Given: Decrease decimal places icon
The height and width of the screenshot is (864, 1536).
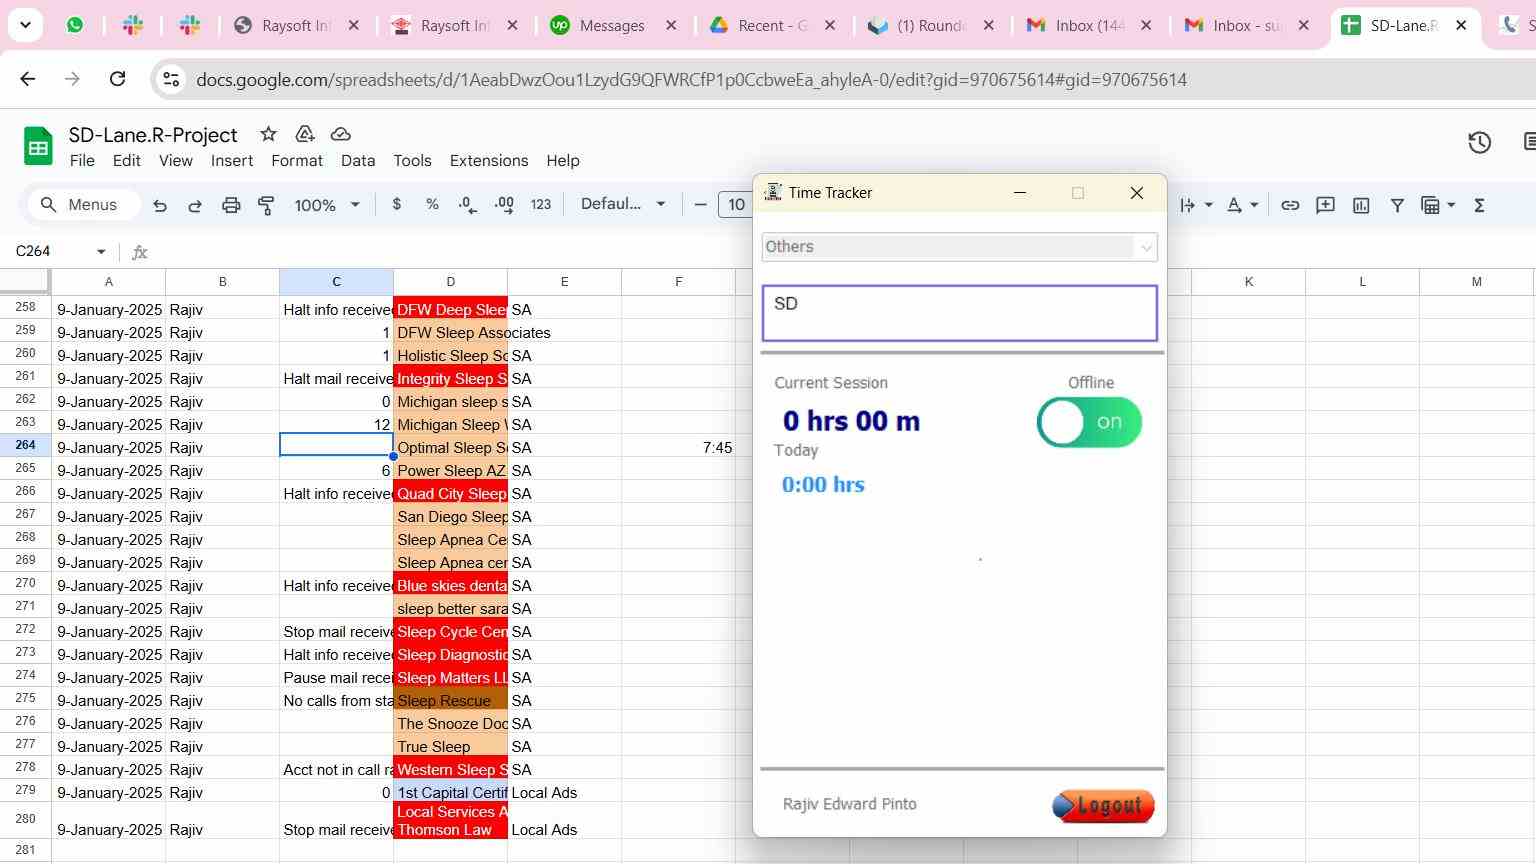Looking at the screenshot, I should tap(467, 204).
